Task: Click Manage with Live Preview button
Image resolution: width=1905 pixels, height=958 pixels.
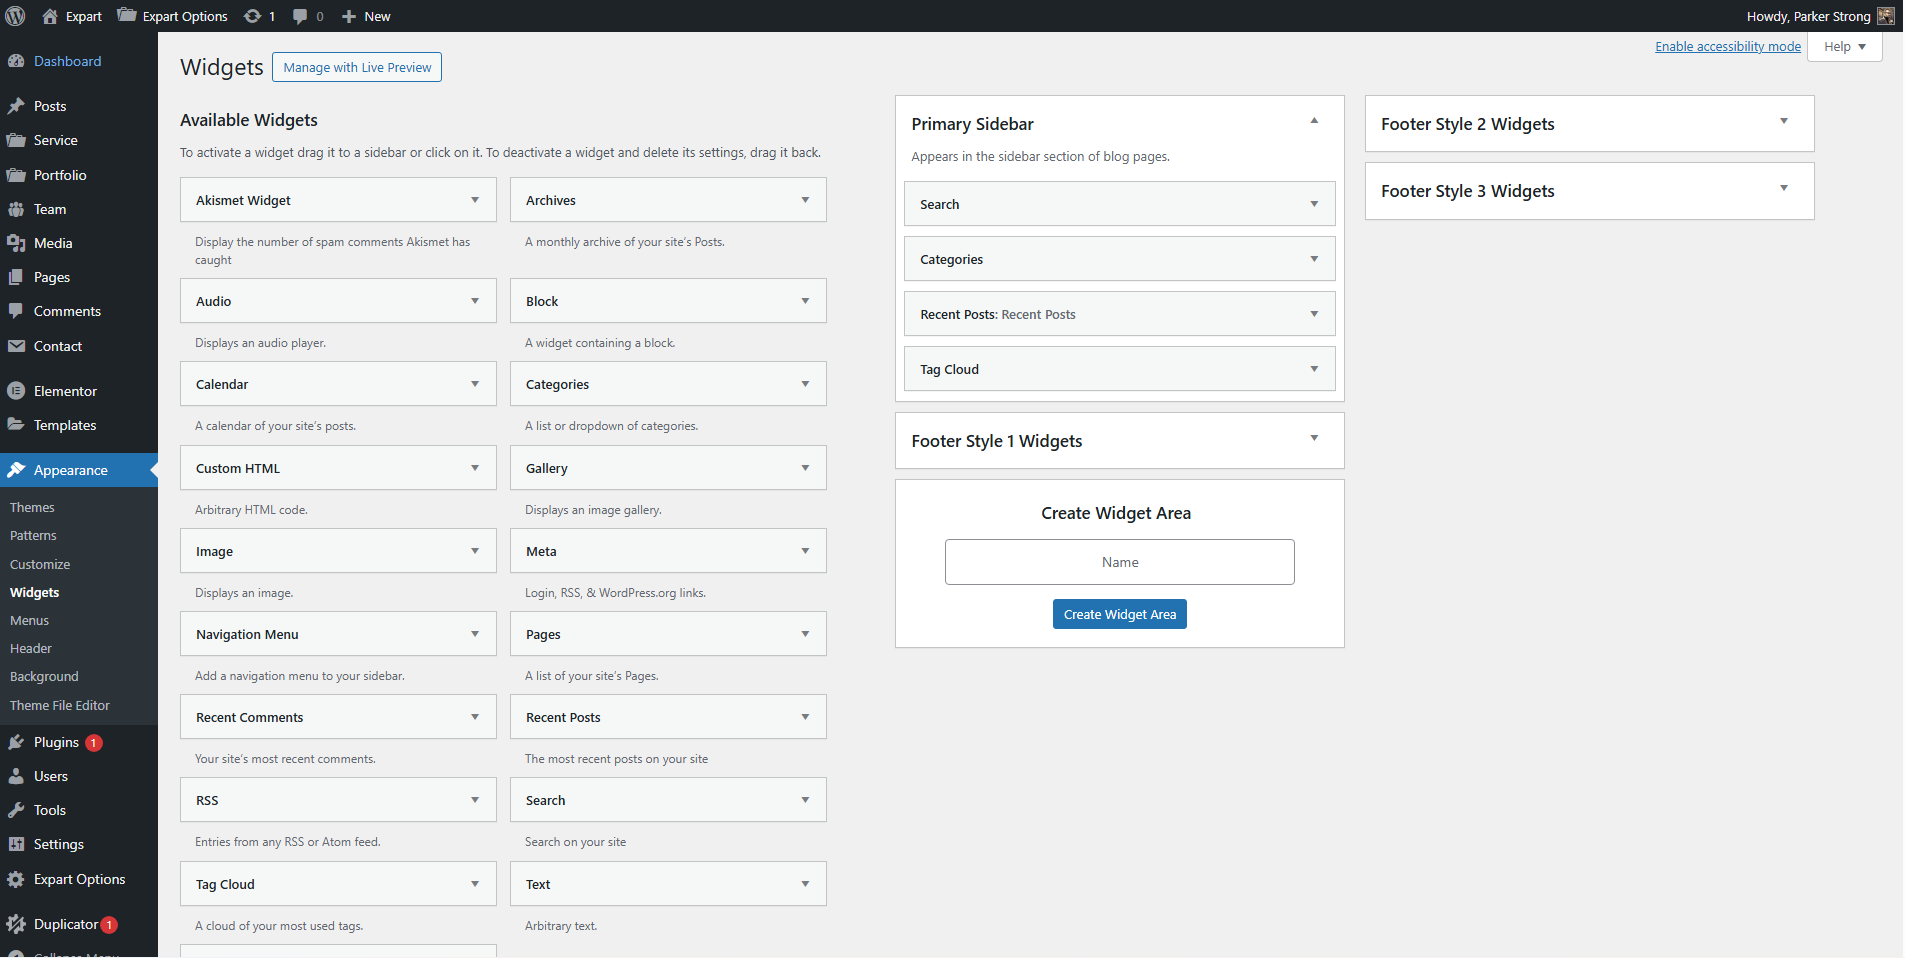Action: [357, 68]
